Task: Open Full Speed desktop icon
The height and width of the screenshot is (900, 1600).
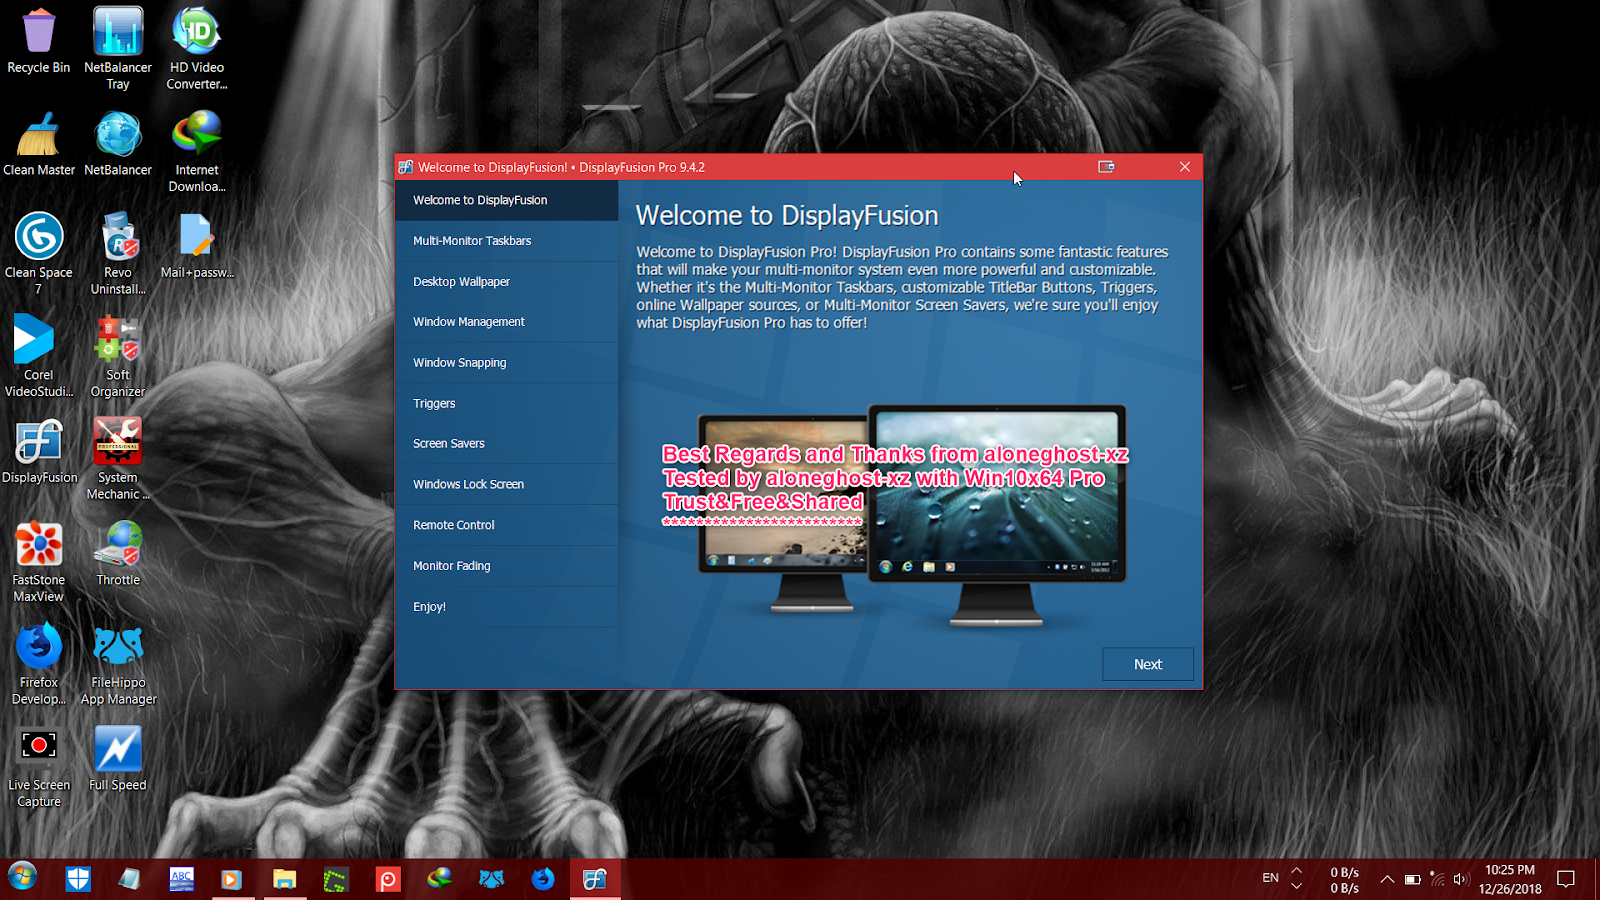Action: pos(118,758)
